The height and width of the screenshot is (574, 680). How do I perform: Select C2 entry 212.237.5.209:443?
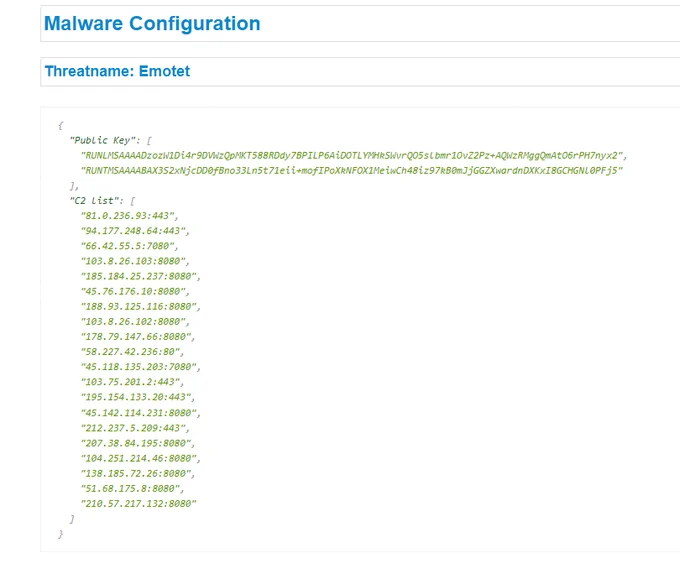133,428
